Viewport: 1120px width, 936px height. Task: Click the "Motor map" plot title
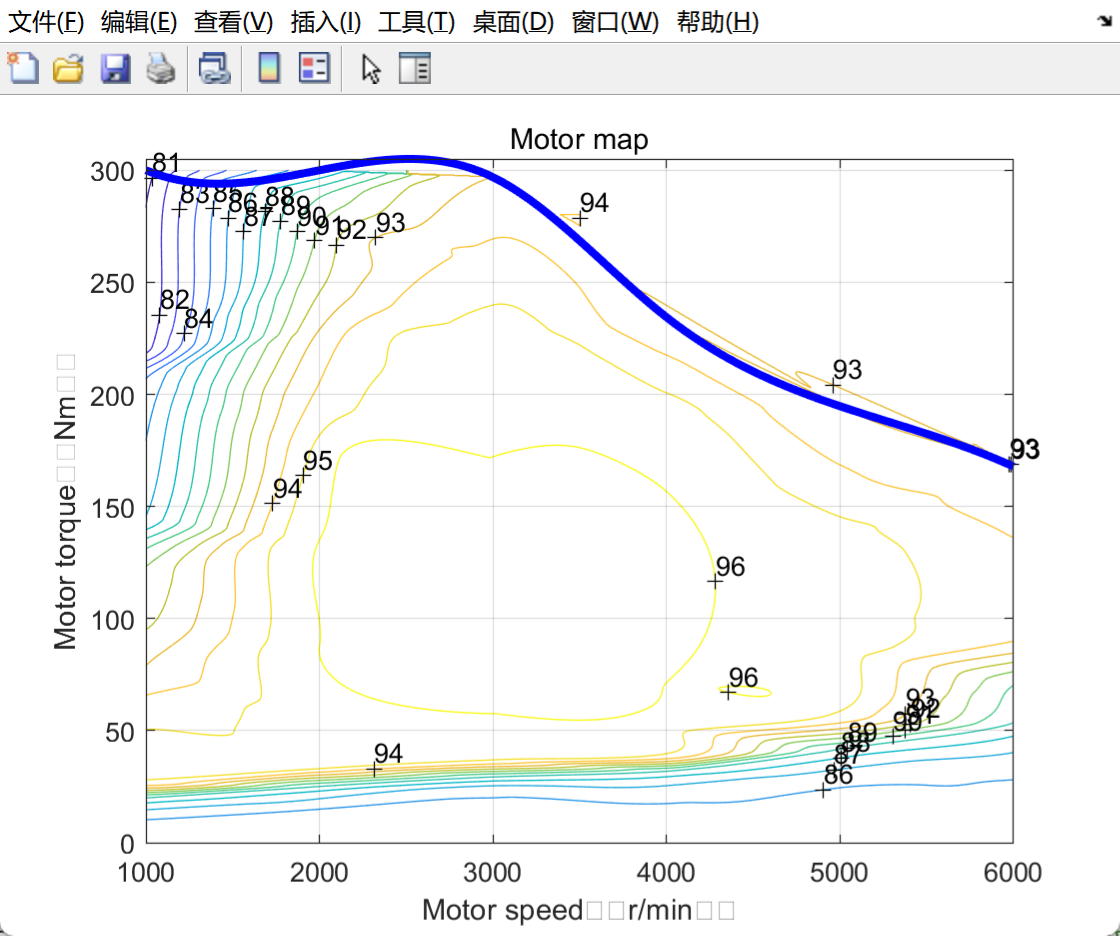coord(579,139)
